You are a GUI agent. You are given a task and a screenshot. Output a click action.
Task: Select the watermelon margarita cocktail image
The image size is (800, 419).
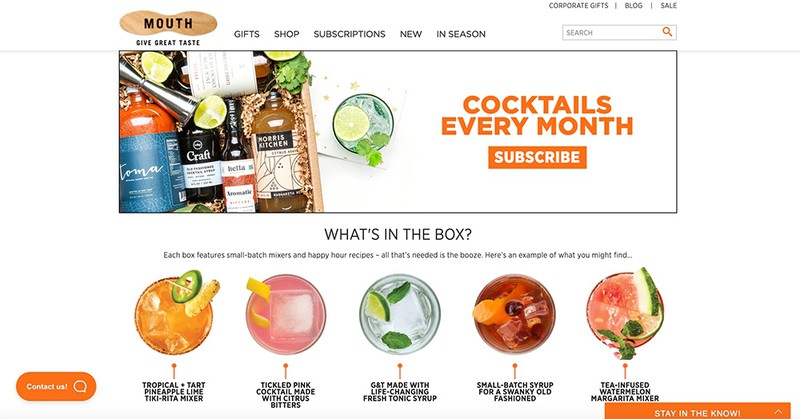tap(625, 313)
